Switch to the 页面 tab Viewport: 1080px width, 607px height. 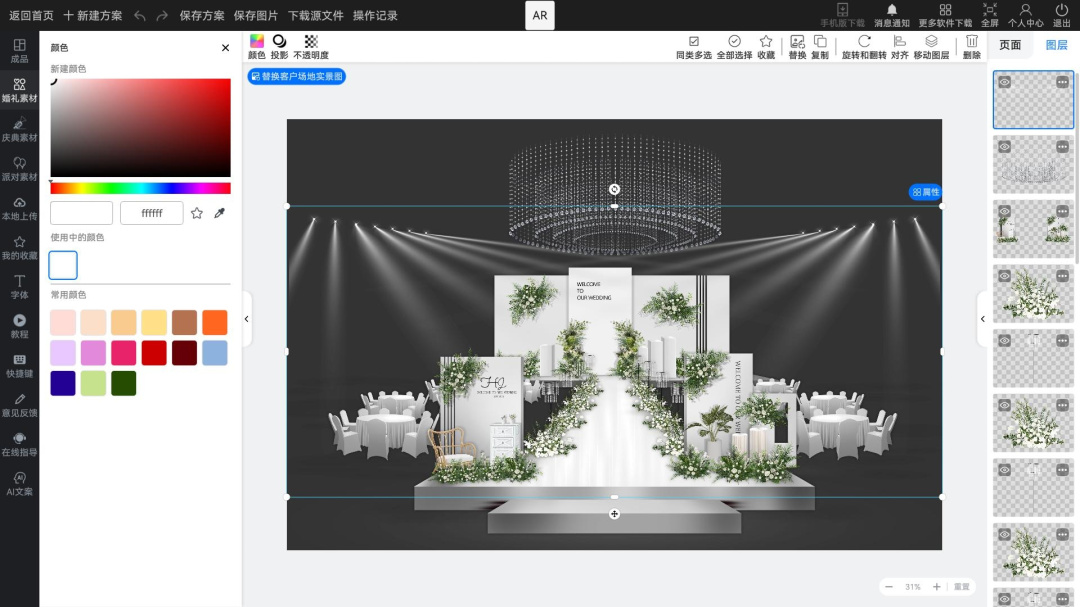(1010, 45)
